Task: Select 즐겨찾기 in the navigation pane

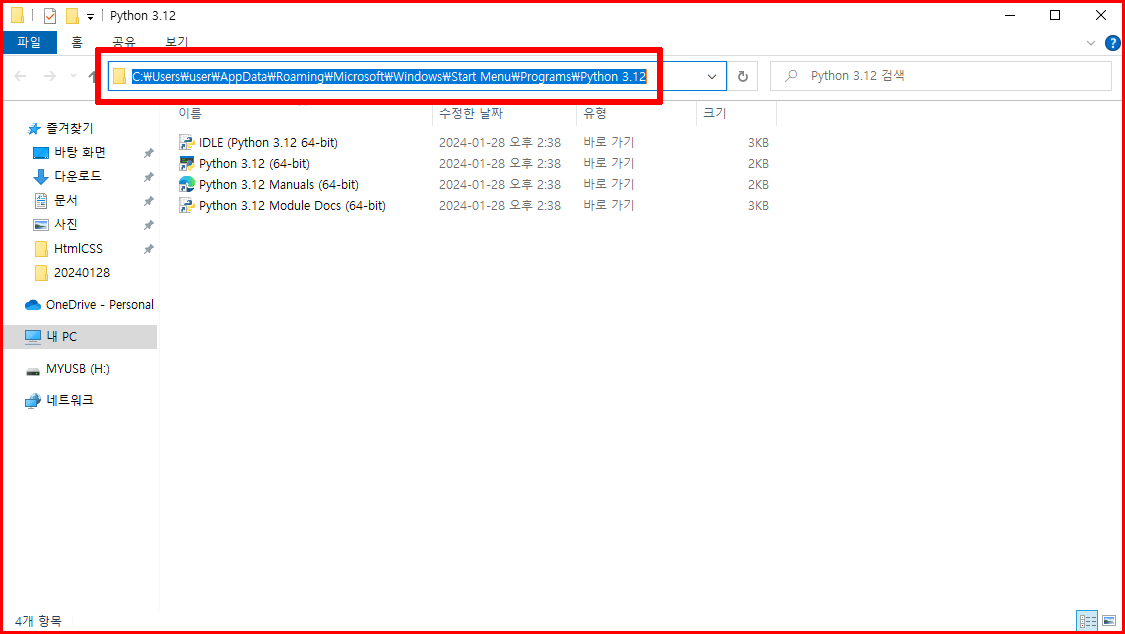Action: point(70,128)
